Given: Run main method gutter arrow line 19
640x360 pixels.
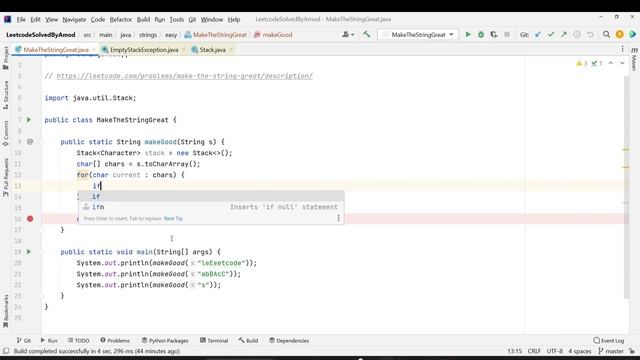Looking at the screenshot, I should click(x=29, y=251).
